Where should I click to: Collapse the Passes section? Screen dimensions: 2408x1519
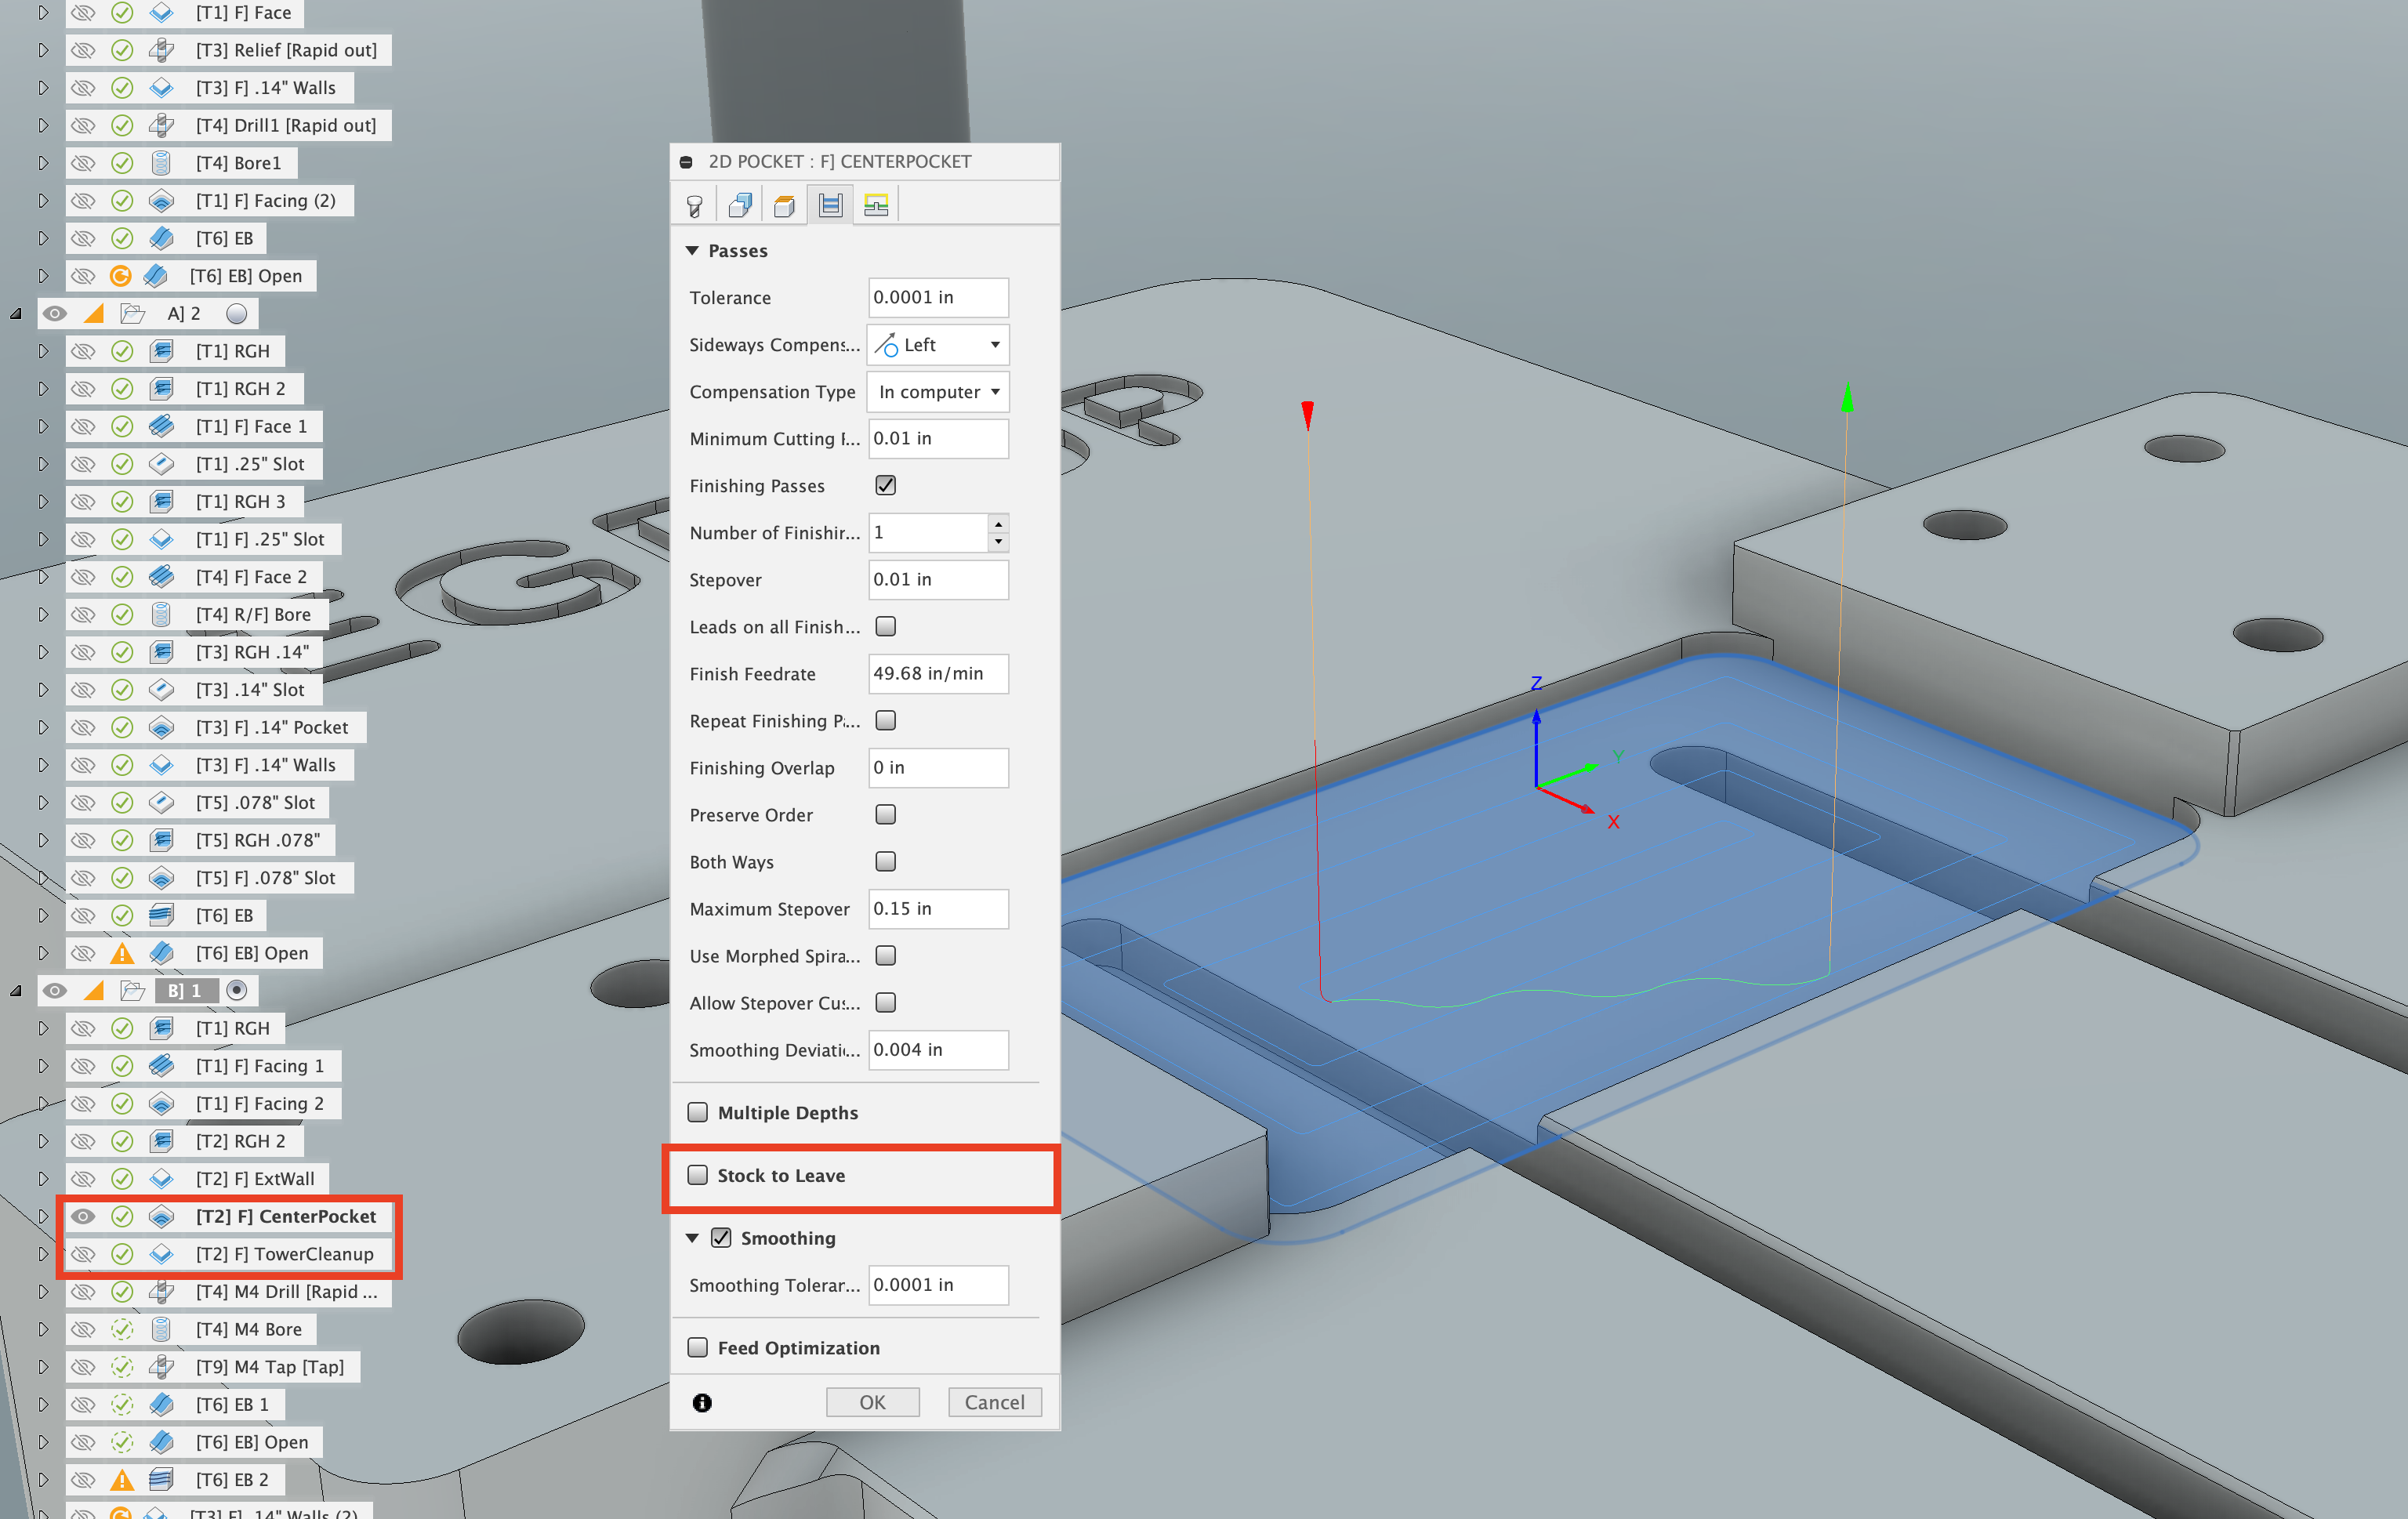pos(694,250)
